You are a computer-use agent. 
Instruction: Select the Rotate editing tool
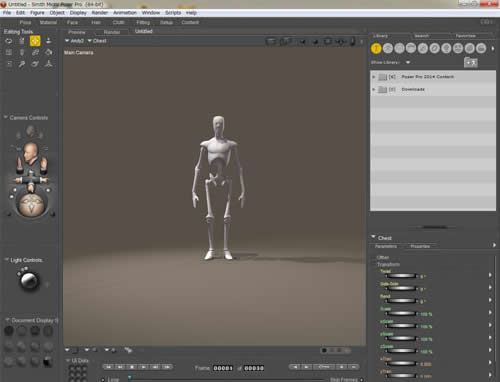(9, 41)
